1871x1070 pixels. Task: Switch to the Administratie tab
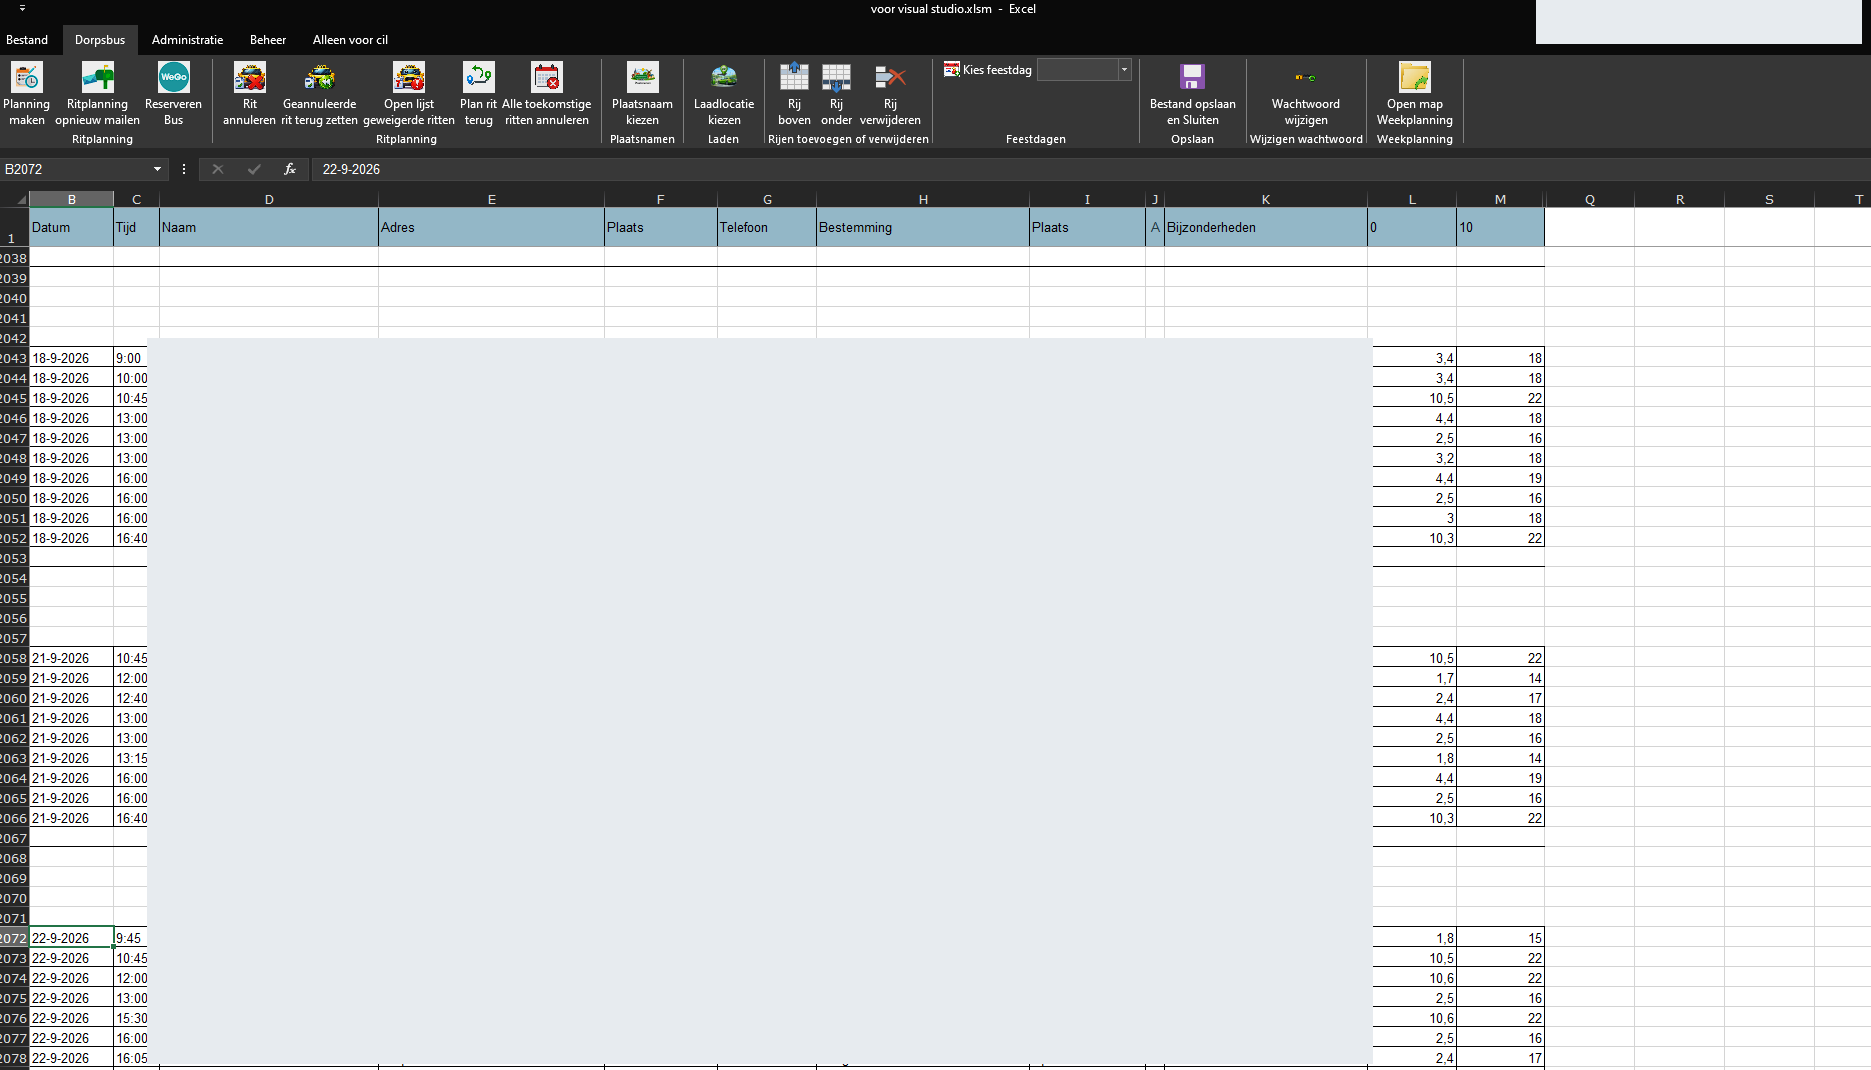187,40
